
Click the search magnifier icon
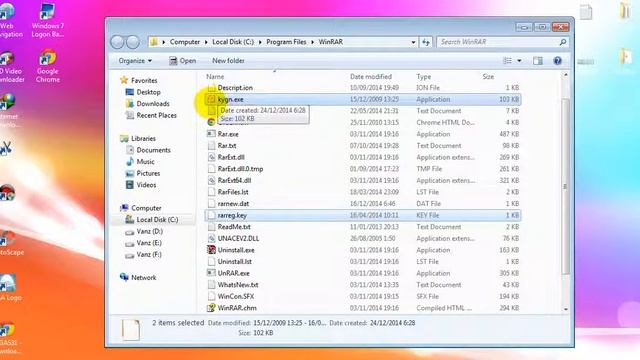(563, 42)
